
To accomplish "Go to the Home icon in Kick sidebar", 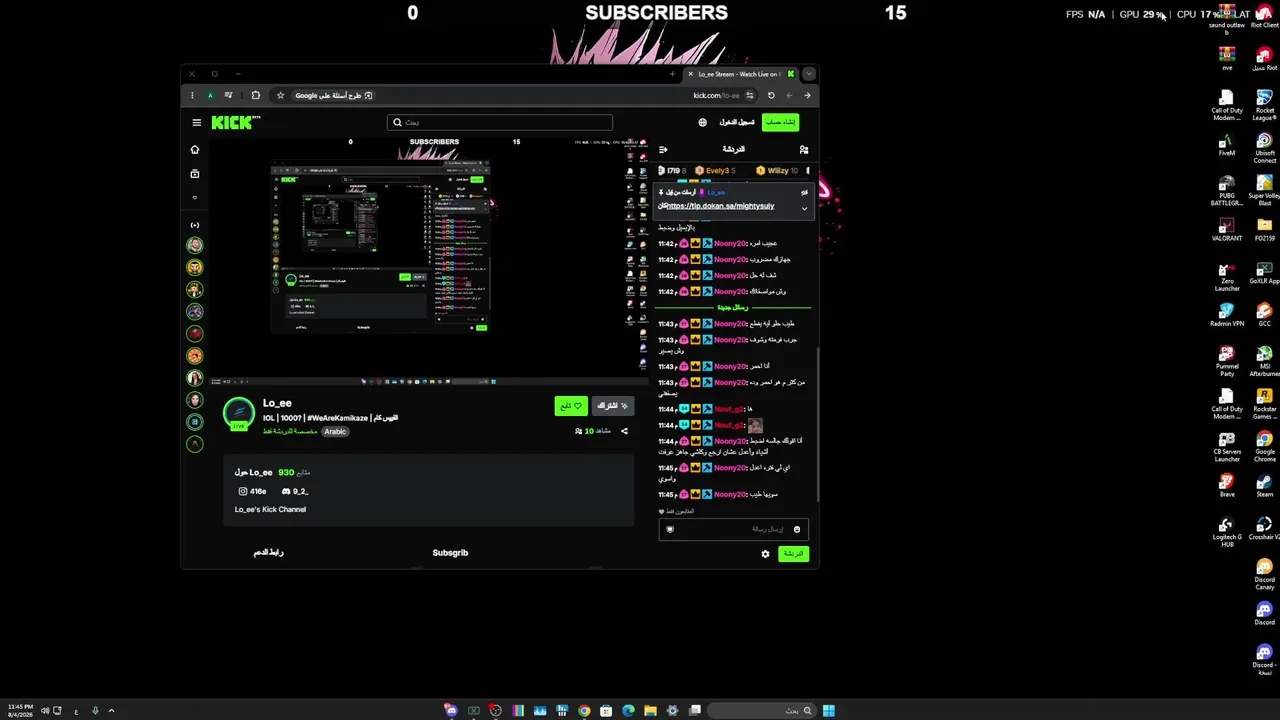I will pyautogui.click(x=195, y=150).
